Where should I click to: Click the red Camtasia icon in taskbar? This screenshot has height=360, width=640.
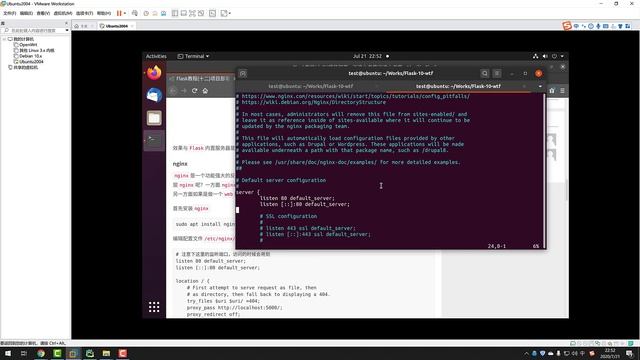[122, 353]
